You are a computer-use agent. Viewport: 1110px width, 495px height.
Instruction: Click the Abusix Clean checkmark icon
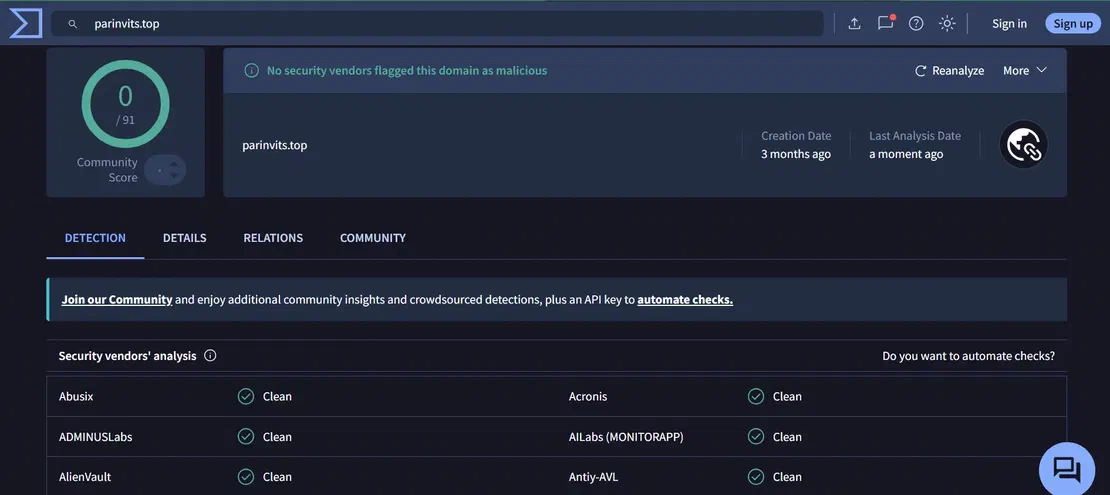246,397
